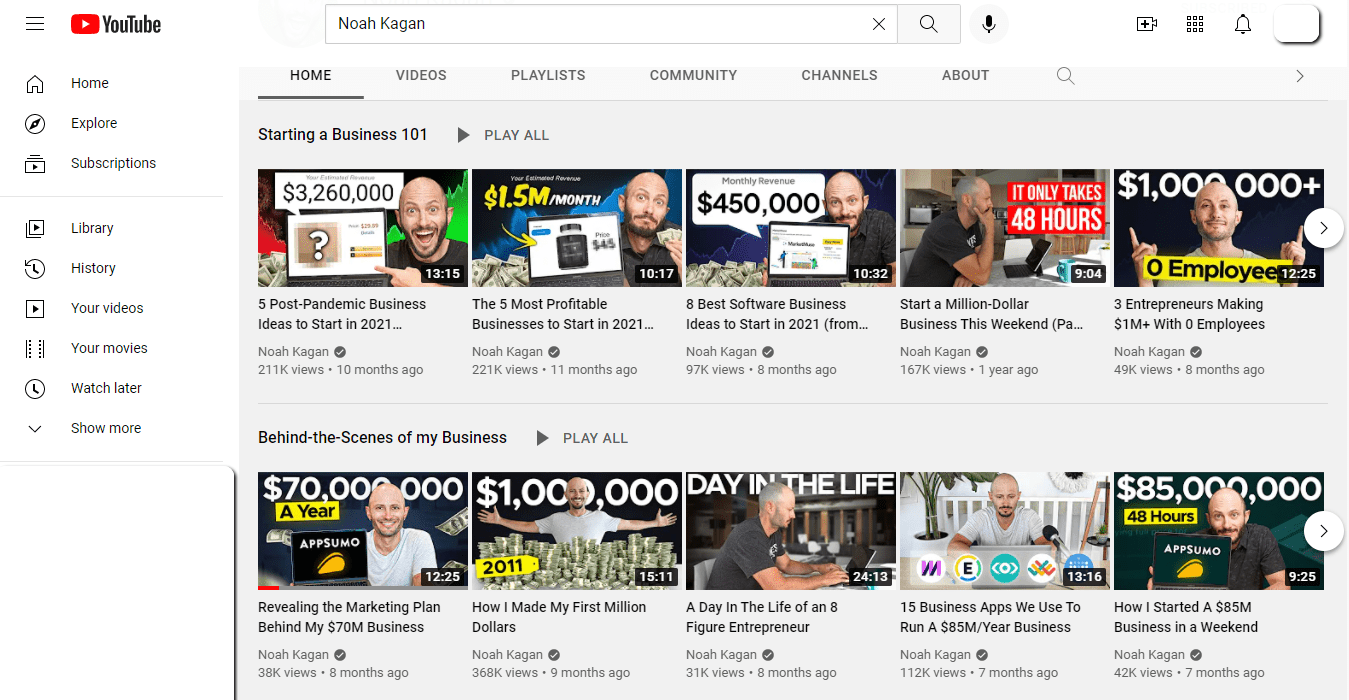This screenshot has height=700, width=1349.
Task: Click Noah Kagan under the 368K views video
Action: click(507, 654)
